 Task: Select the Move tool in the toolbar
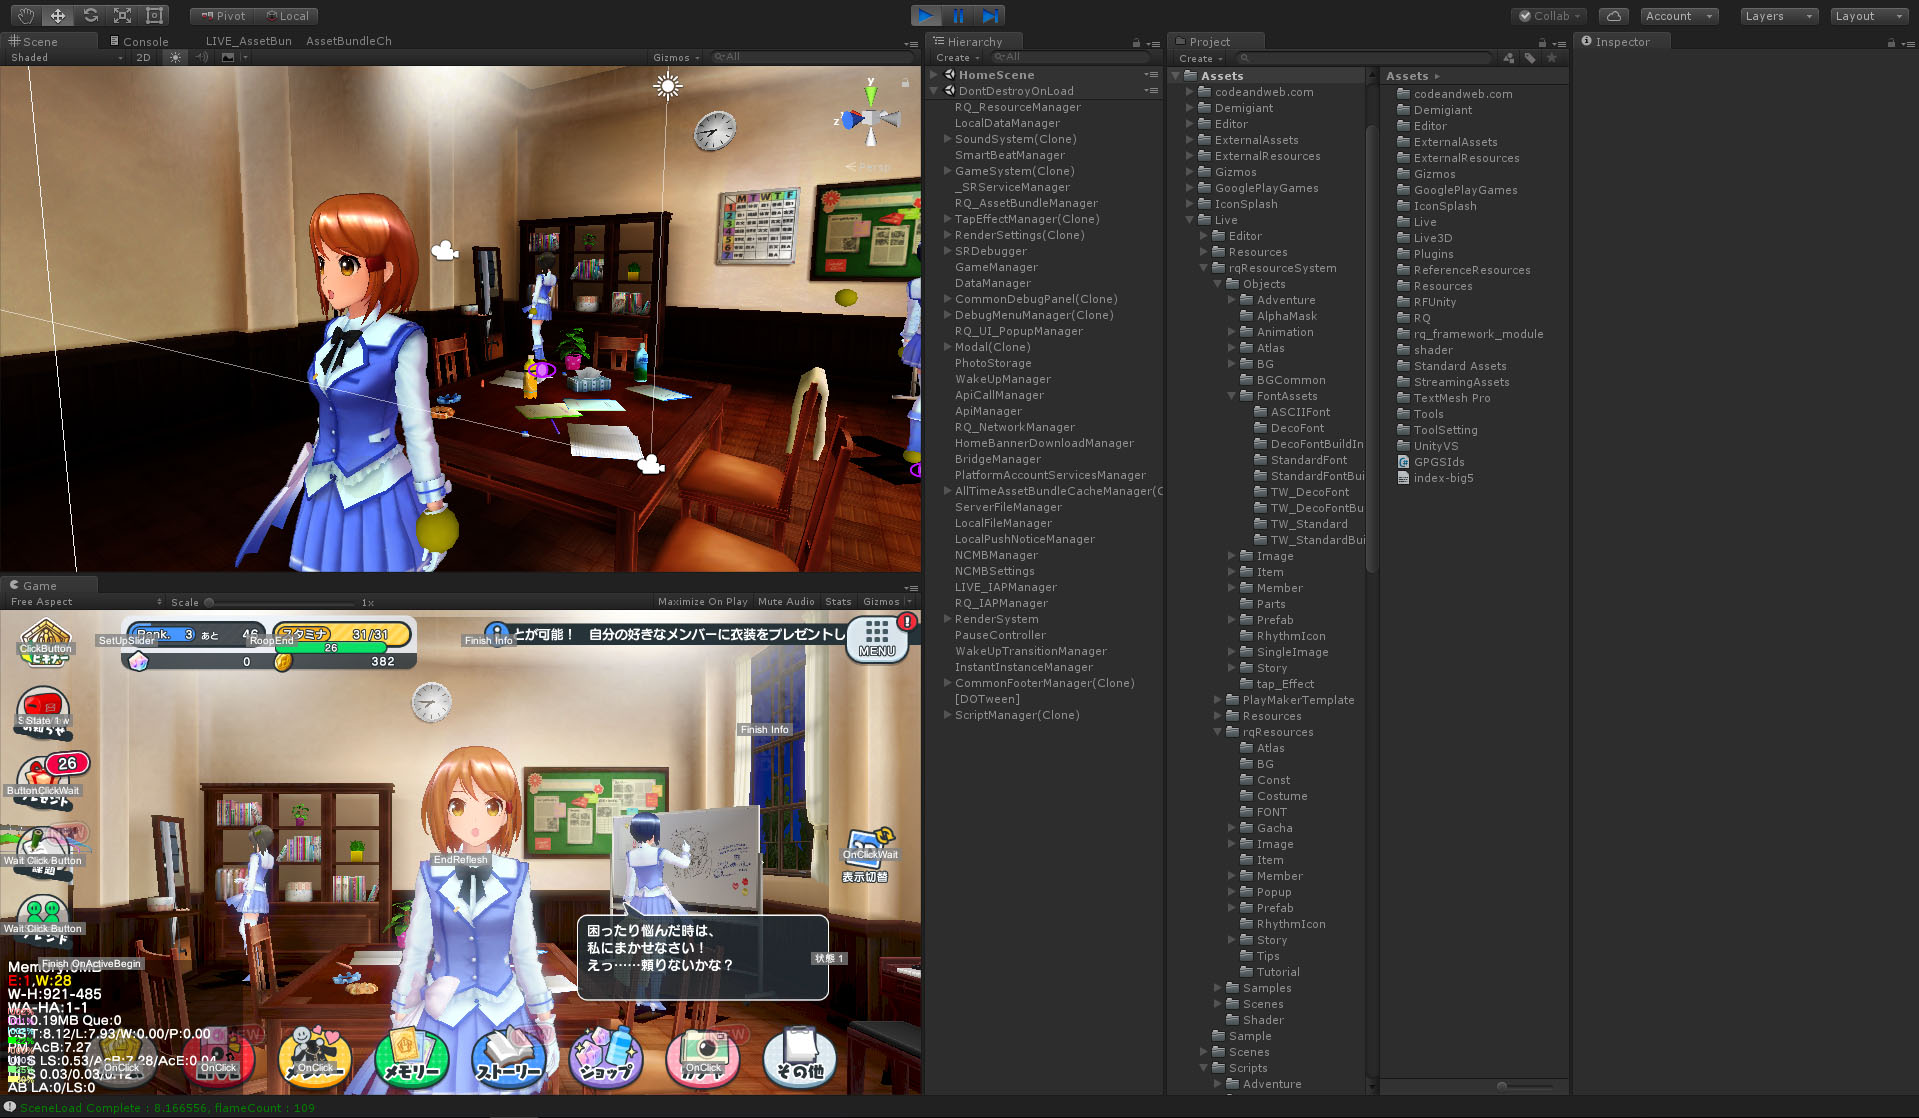[x=57, y=15]
